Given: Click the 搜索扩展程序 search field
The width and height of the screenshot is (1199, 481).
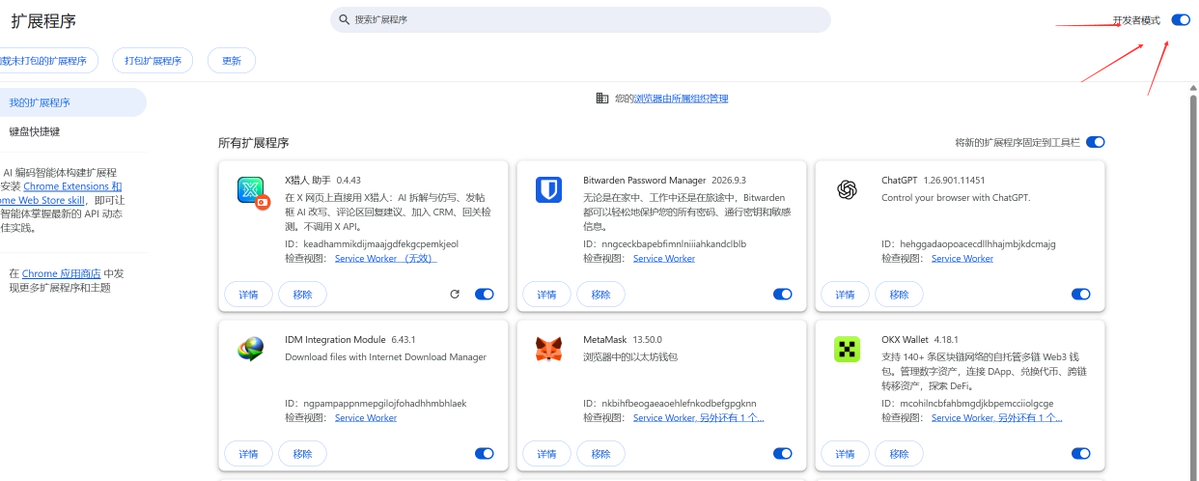Looking at the screenshot, I should [x=580, y=20].
